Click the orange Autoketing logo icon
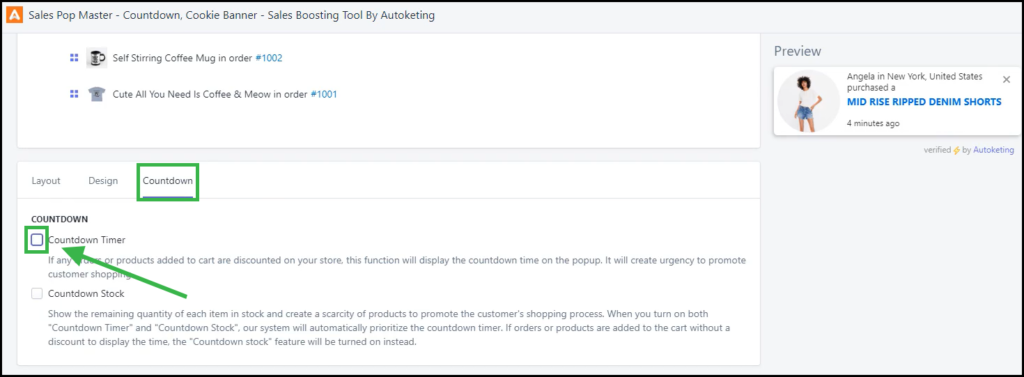The height and width of the screenshot is (377, 1024). point(14,15)
